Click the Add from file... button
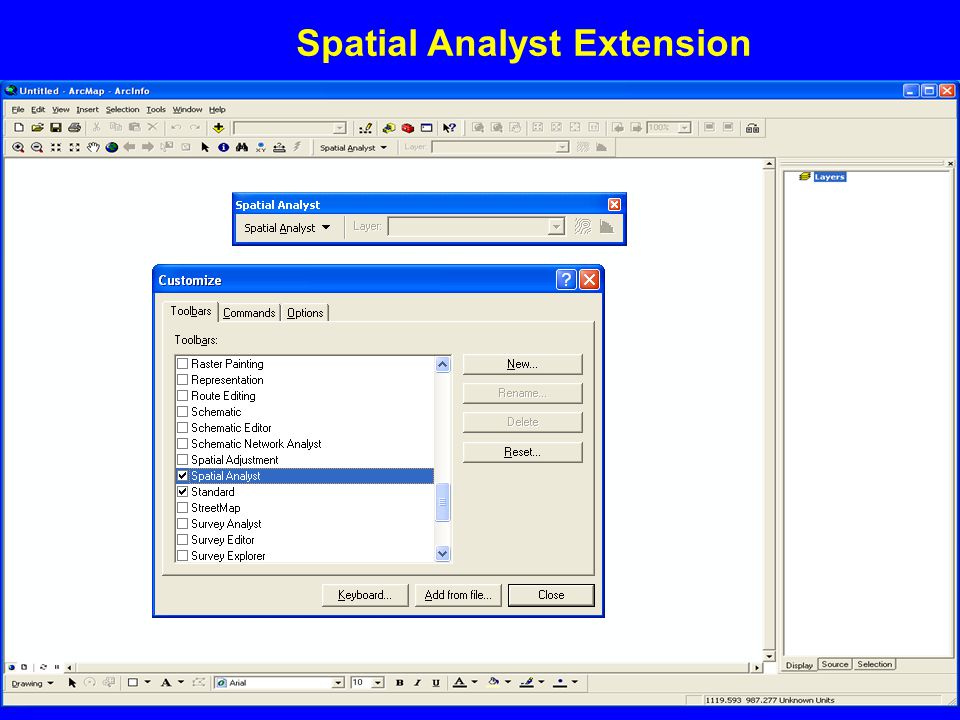This screenshot has height=720, width=960. coord(458,595)
